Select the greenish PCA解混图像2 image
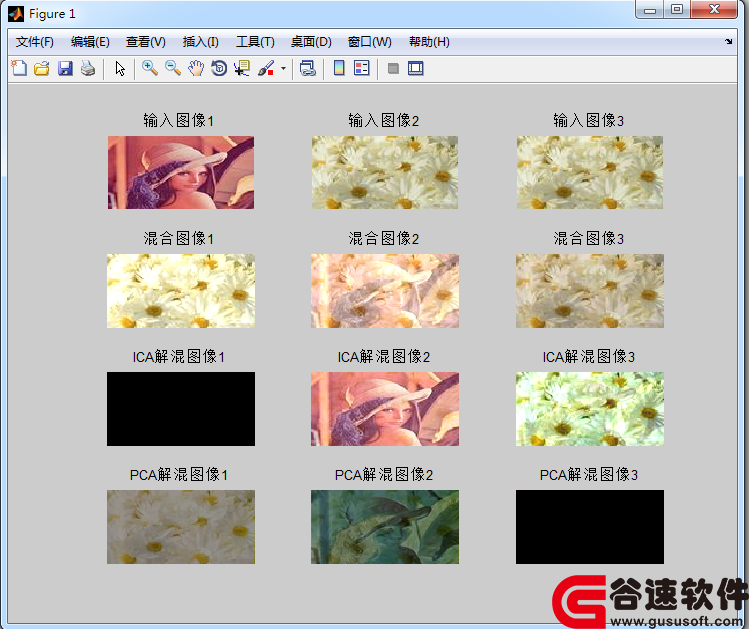The image size is (749, 629). [385, 527]
